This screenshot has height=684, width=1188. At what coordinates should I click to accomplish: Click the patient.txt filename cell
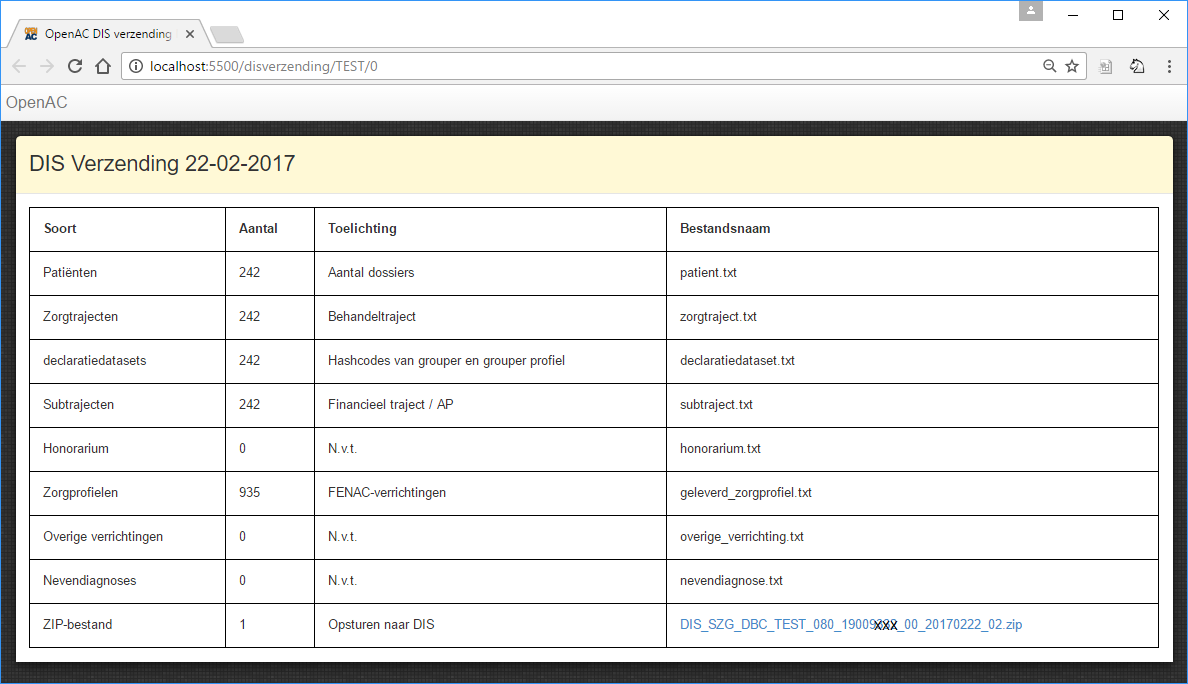click(x=708, y=273)
